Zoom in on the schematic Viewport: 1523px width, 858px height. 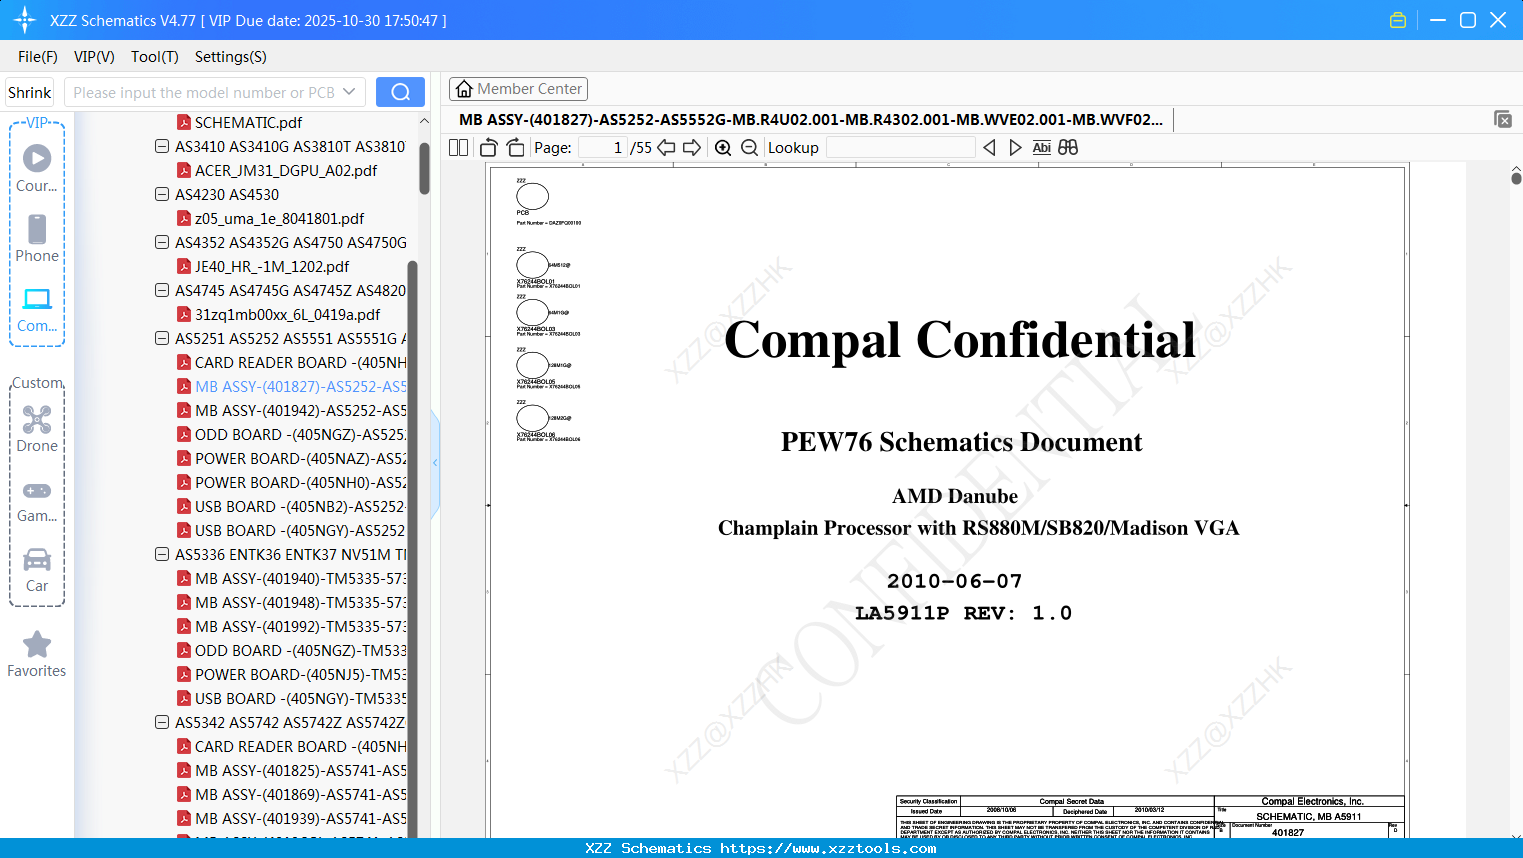pyautogui.click(x=723, y=148)
